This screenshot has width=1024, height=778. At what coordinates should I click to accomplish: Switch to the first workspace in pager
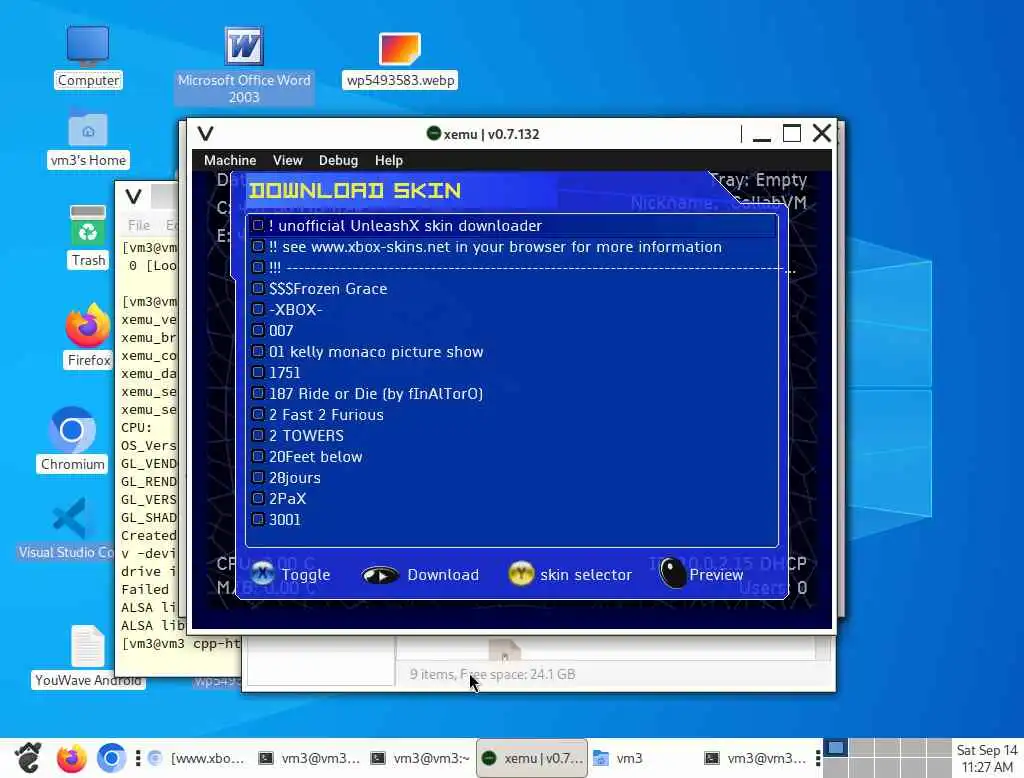click(x=835, y=748)
